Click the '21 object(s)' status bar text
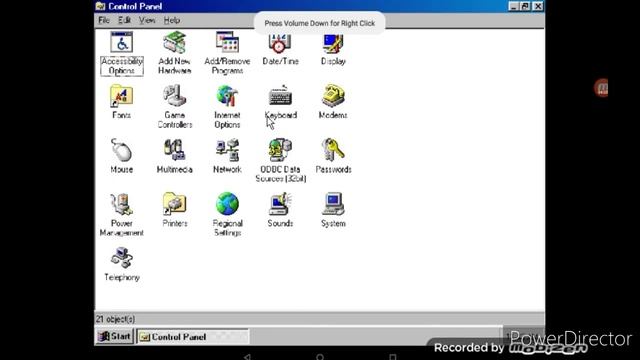The width and height of the screenshot is (640, 360). (x=116, y=319)
